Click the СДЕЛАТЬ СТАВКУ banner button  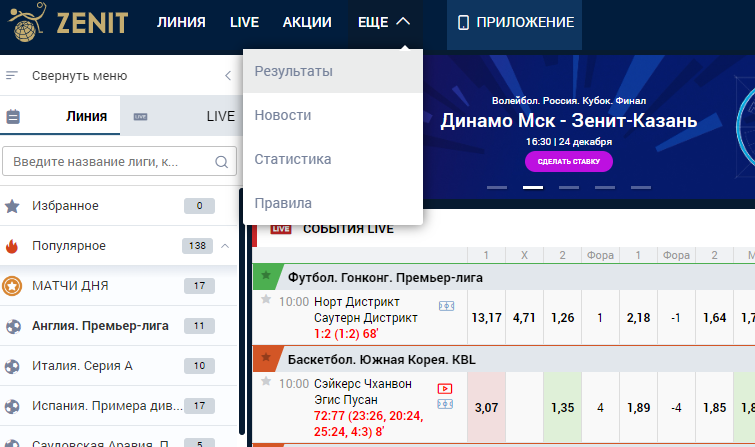(569, 161)
